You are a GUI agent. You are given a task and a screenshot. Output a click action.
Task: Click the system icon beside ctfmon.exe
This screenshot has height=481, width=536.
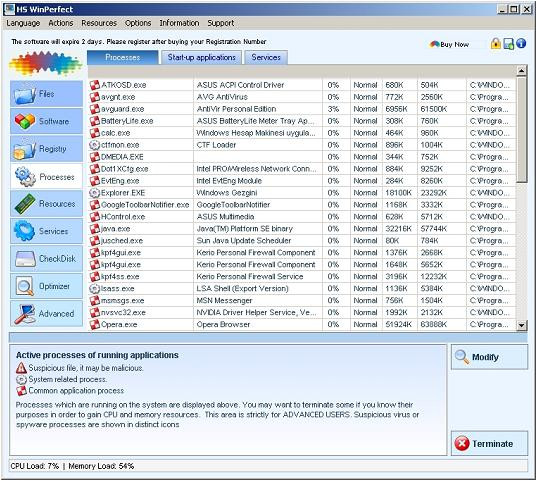tap(94, 145)
